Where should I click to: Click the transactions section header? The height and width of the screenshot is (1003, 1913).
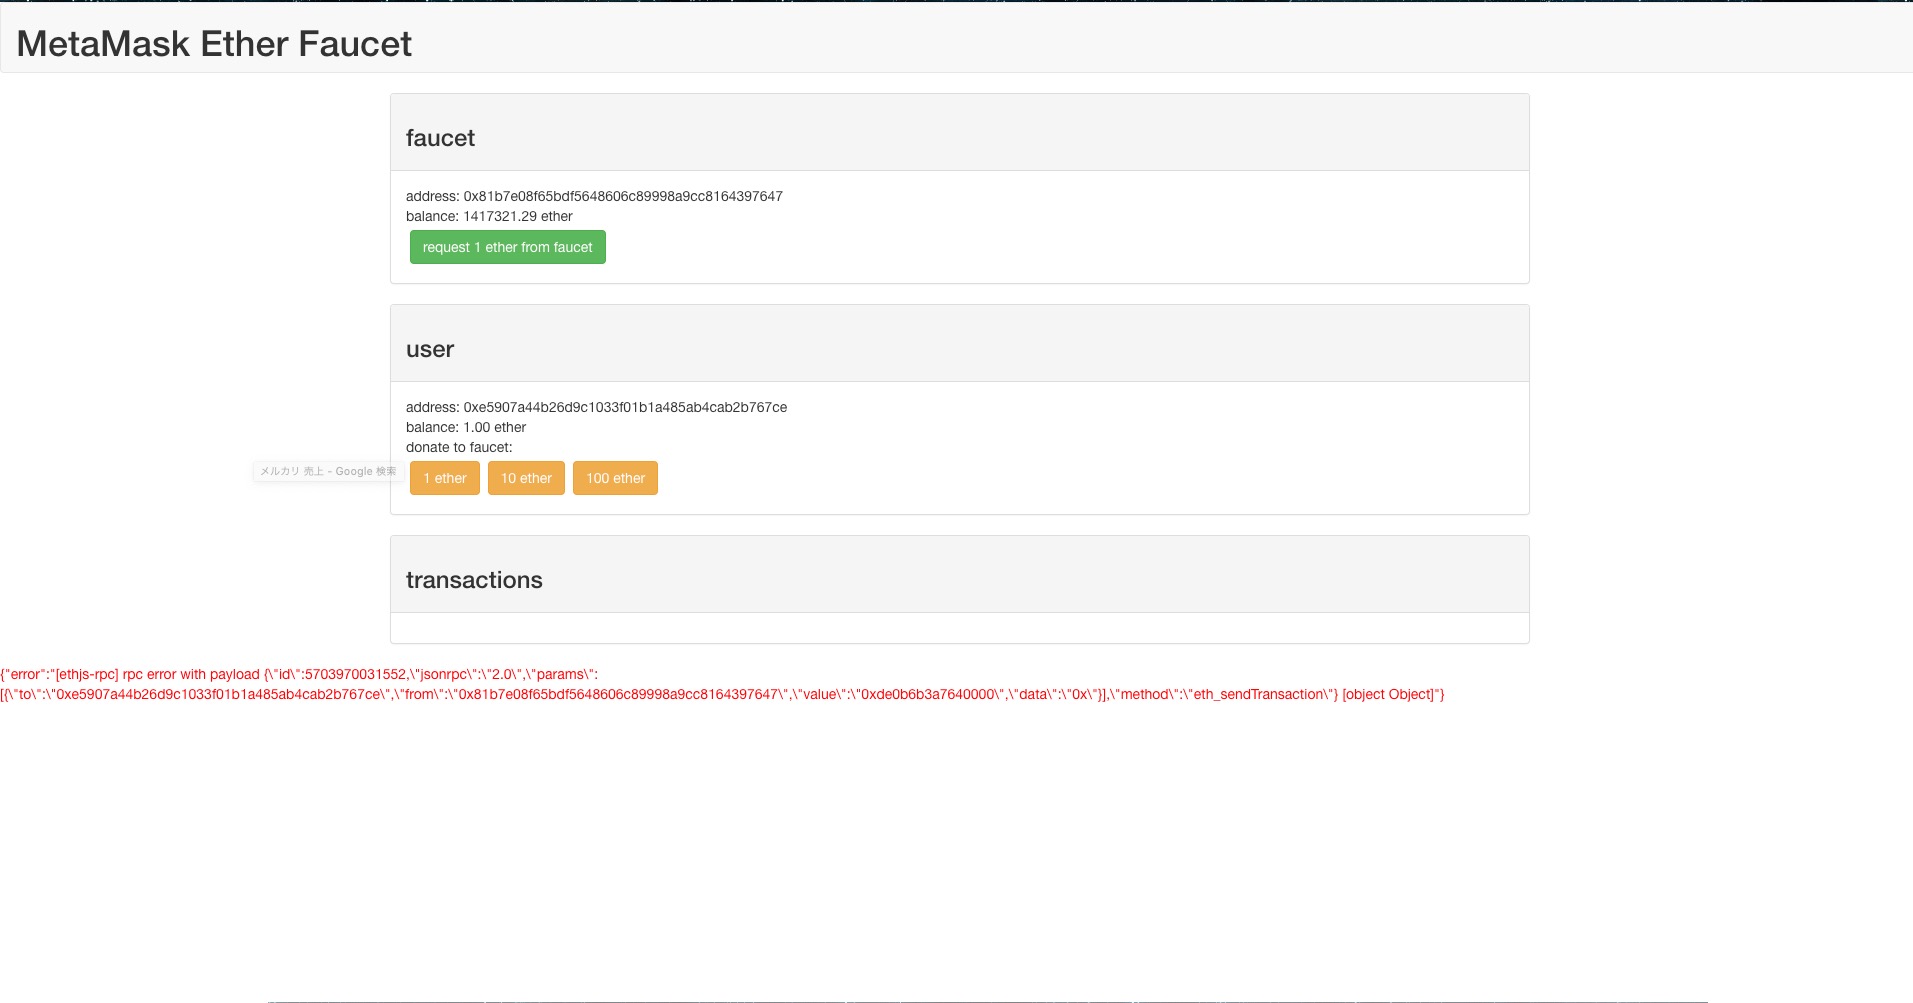(474, 579)
